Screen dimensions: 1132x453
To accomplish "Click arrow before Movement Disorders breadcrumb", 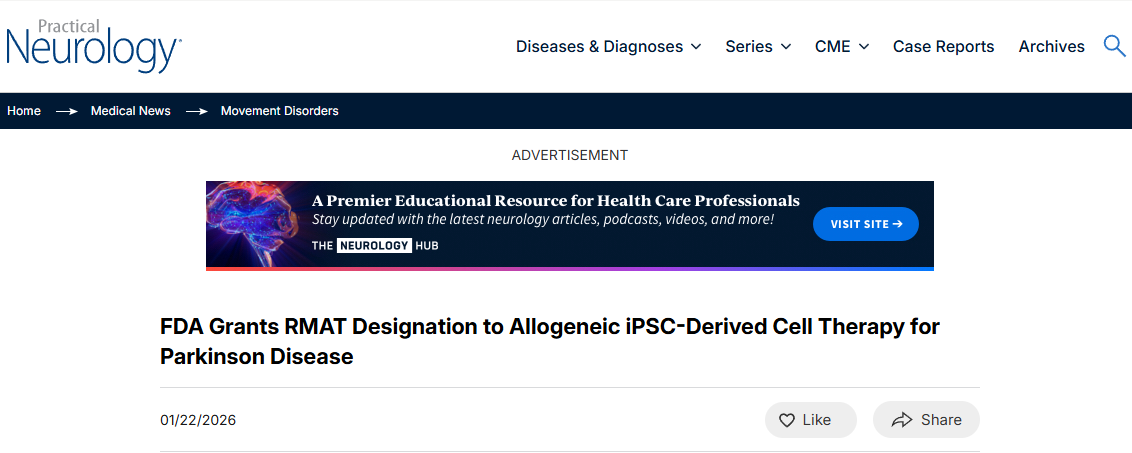I will 196,111.
